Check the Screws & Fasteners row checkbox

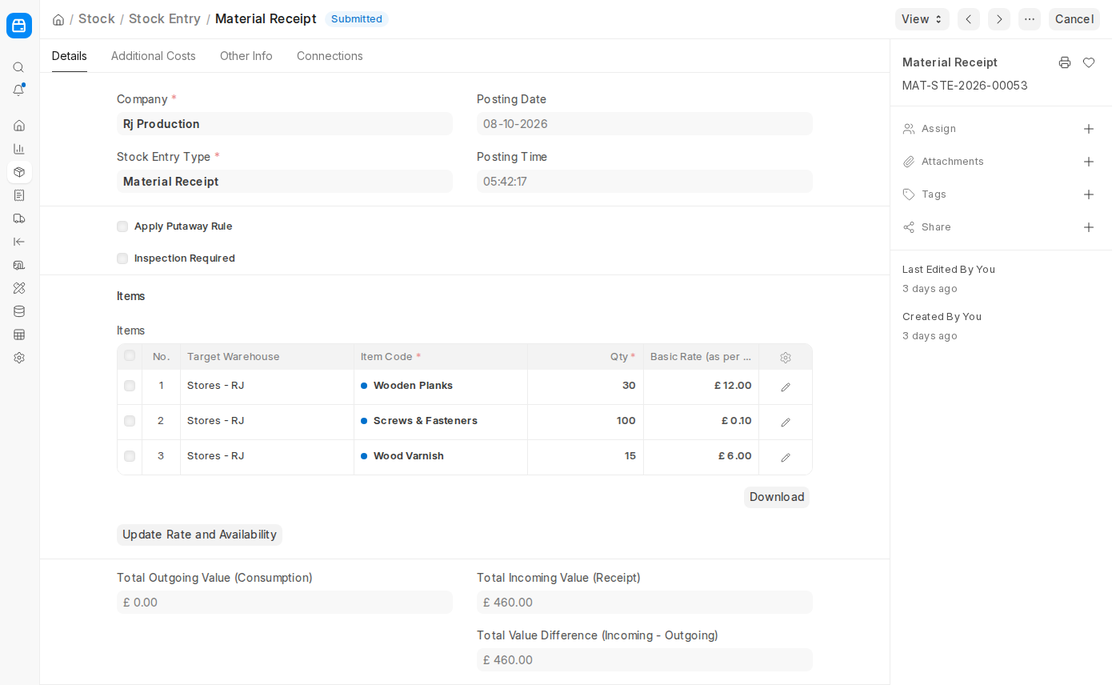click(129, 421)
